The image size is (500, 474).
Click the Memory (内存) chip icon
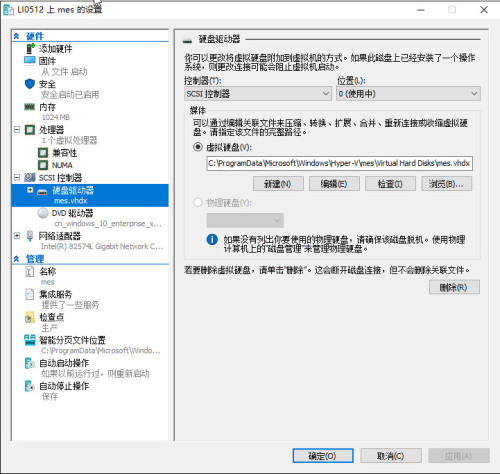30,107
